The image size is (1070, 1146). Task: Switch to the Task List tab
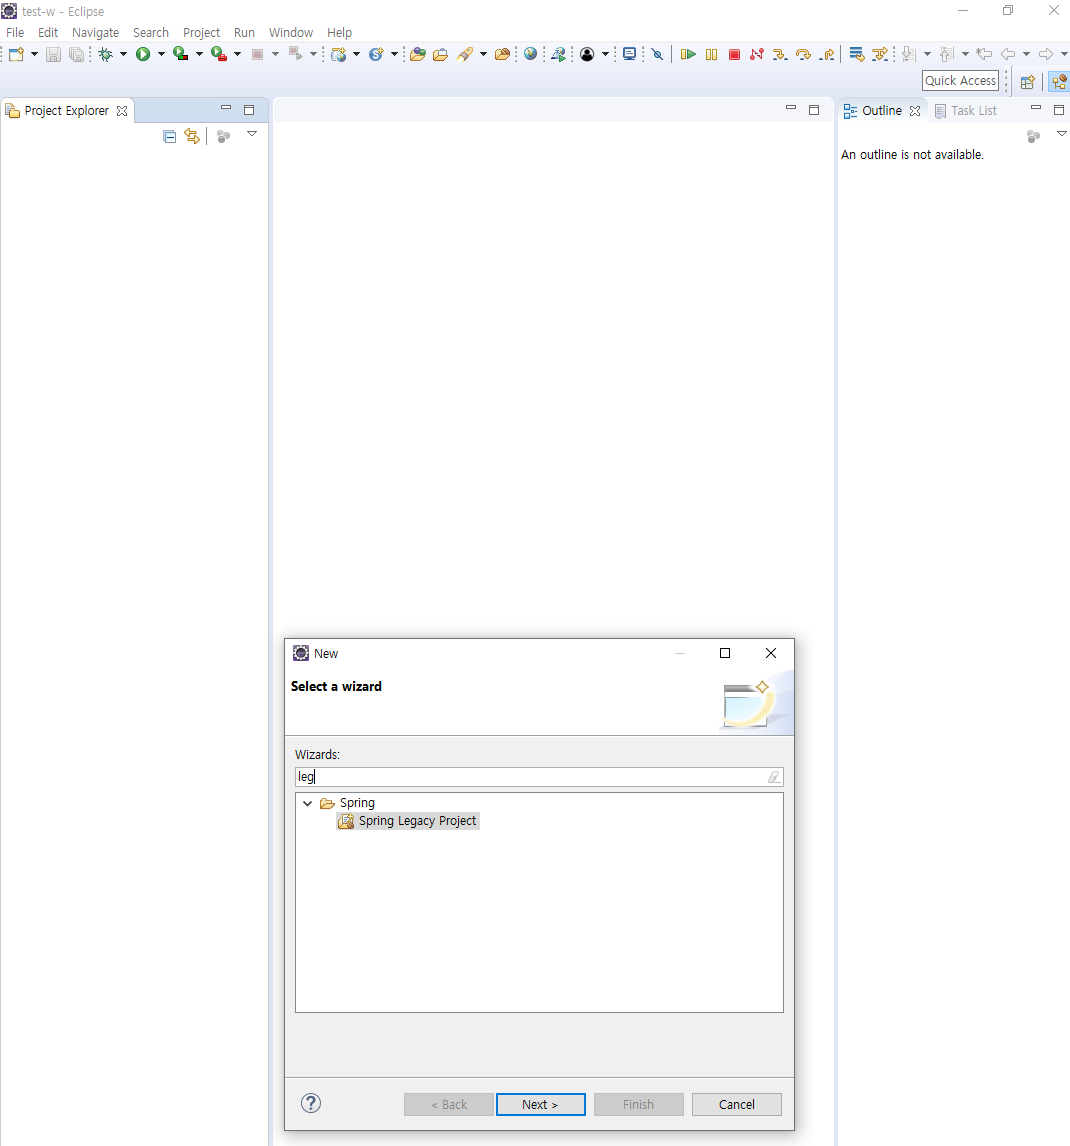pos(965,111)
